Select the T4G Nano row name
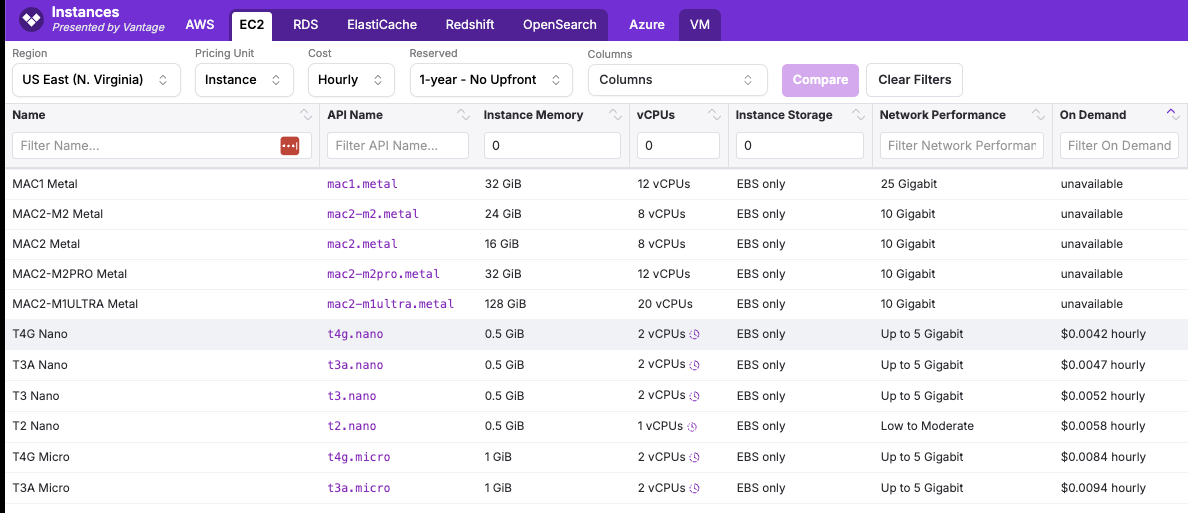 (x=40, y=334)
